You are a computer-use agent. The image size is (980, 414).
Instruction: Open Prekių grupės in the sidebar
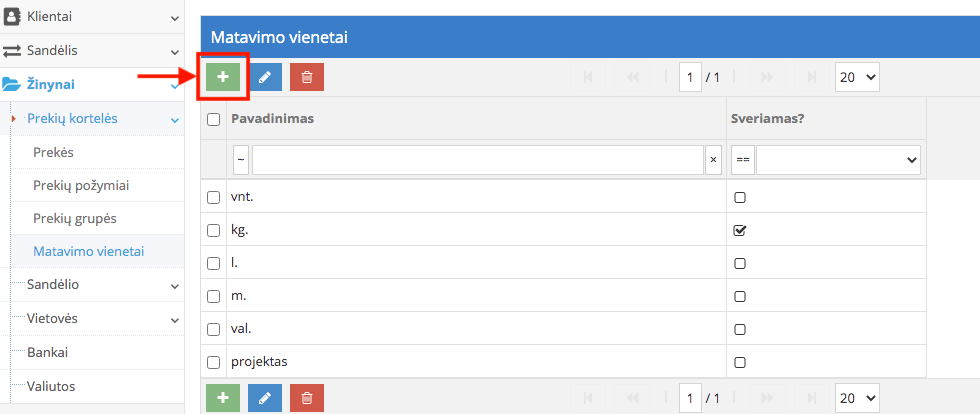click(x=75, y=218)
